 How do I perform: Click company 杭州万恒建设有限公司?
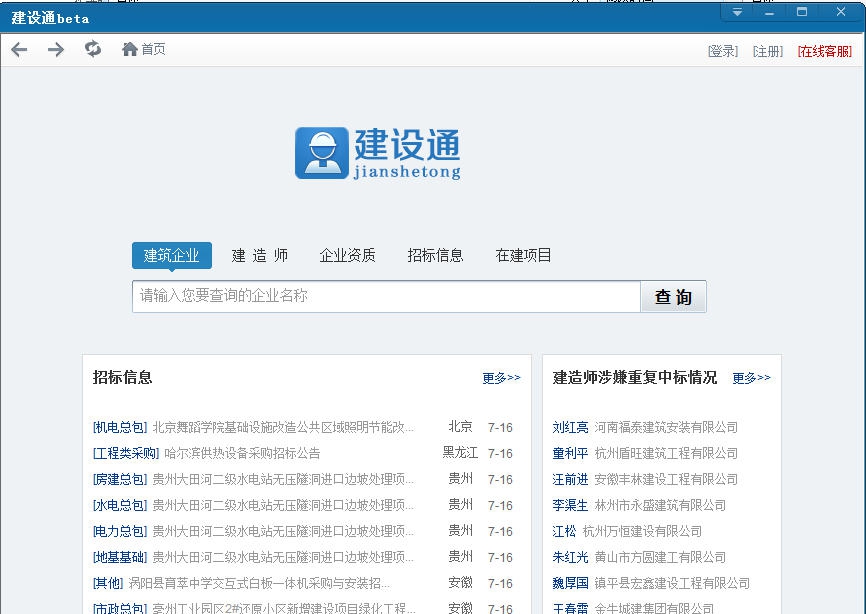[x=642, y=531]
